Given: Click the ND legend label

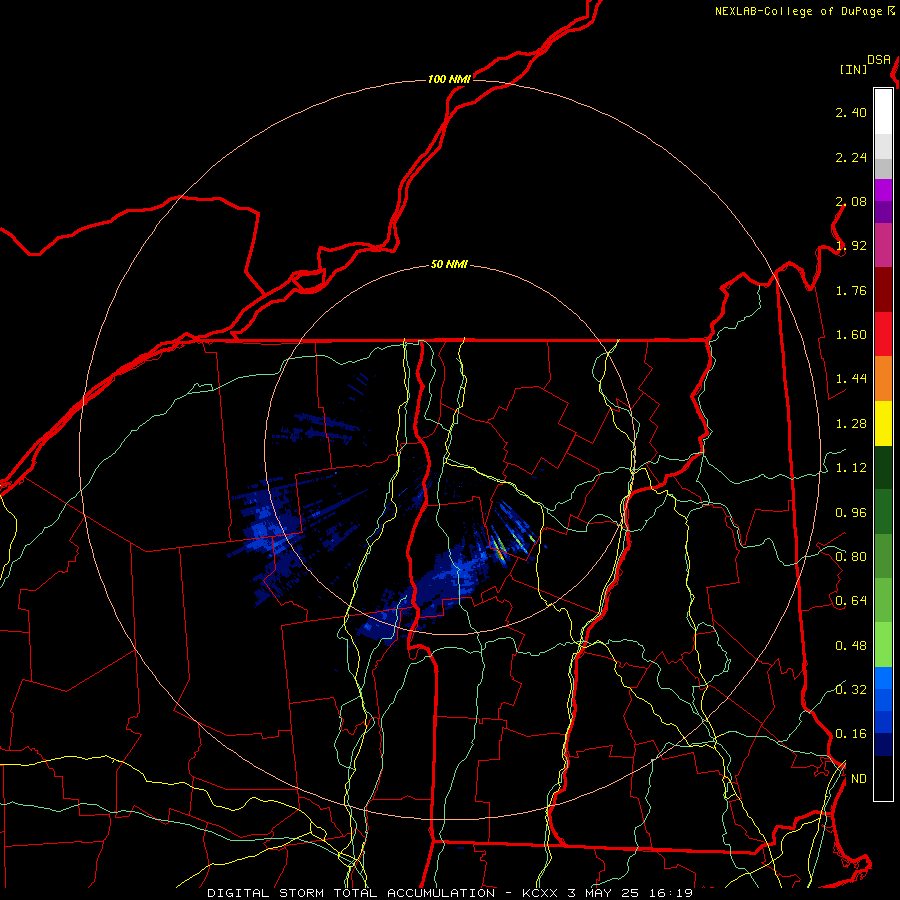Looking at the screenshot, I should [859, 779].
